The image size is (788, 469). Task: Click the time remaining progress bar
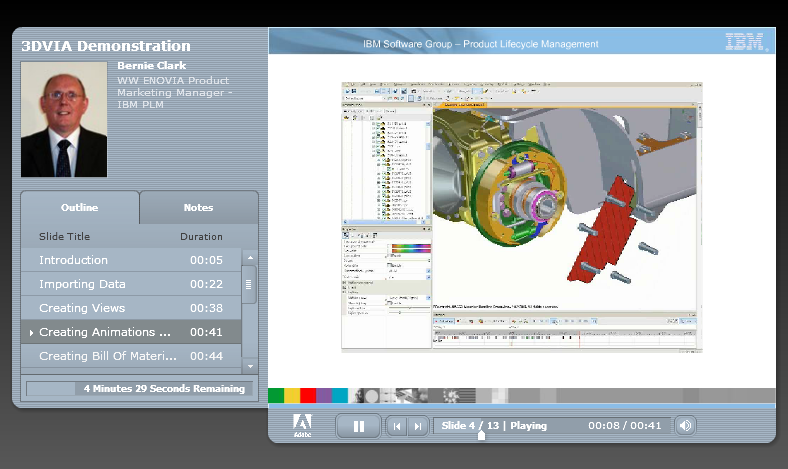point(139,389)
